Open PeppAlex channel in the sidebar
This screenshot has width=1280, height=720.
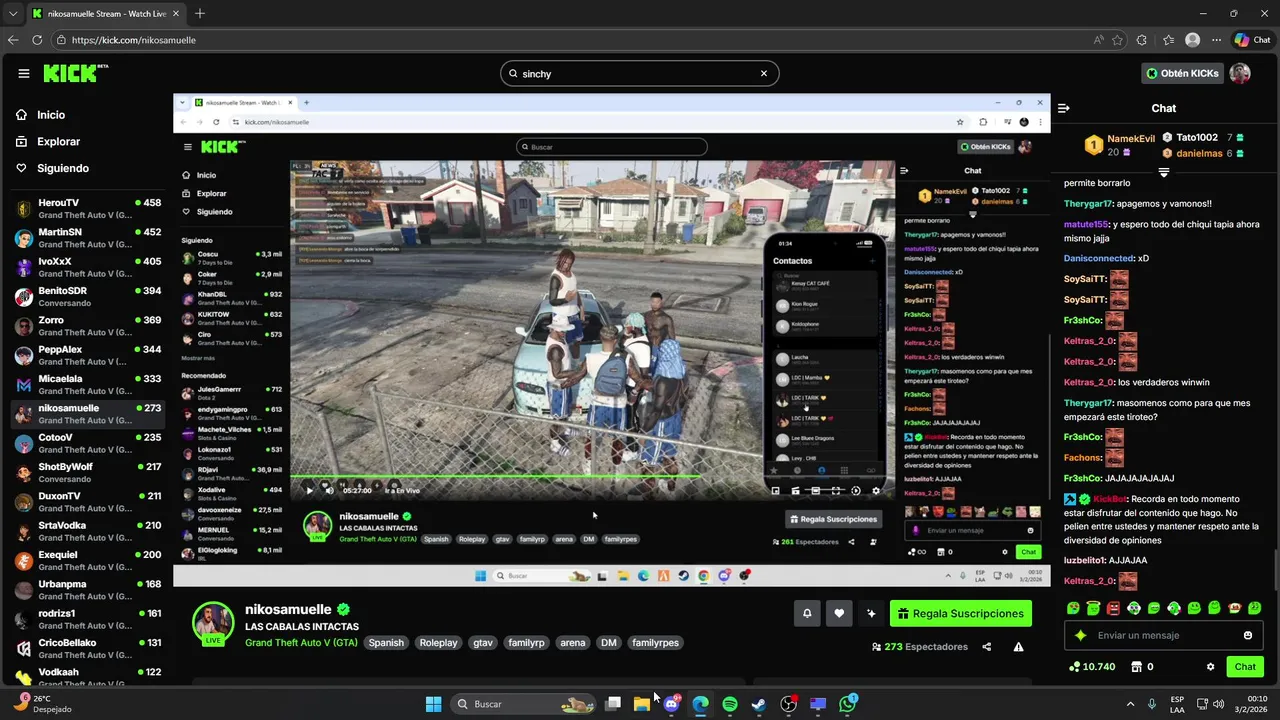[x=87, y=355]
